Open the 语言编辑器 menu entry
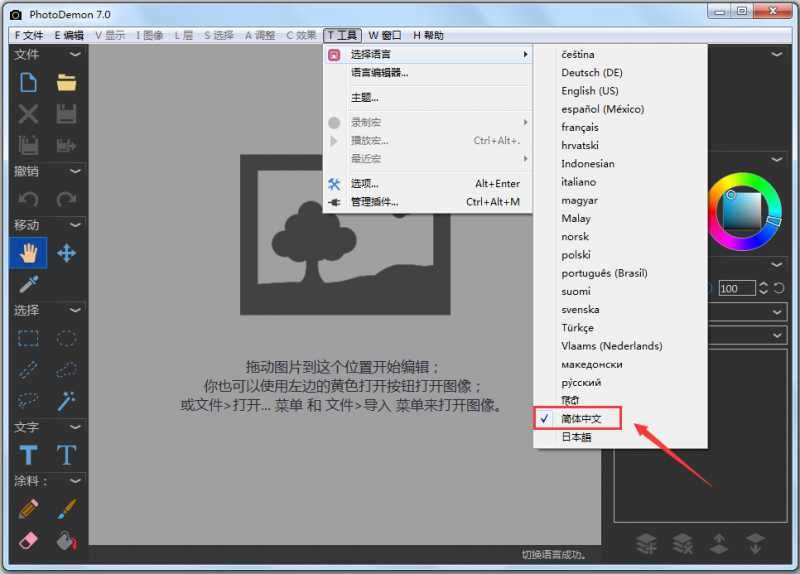Viewport: 800px width, 574px height. coord(379,73)
